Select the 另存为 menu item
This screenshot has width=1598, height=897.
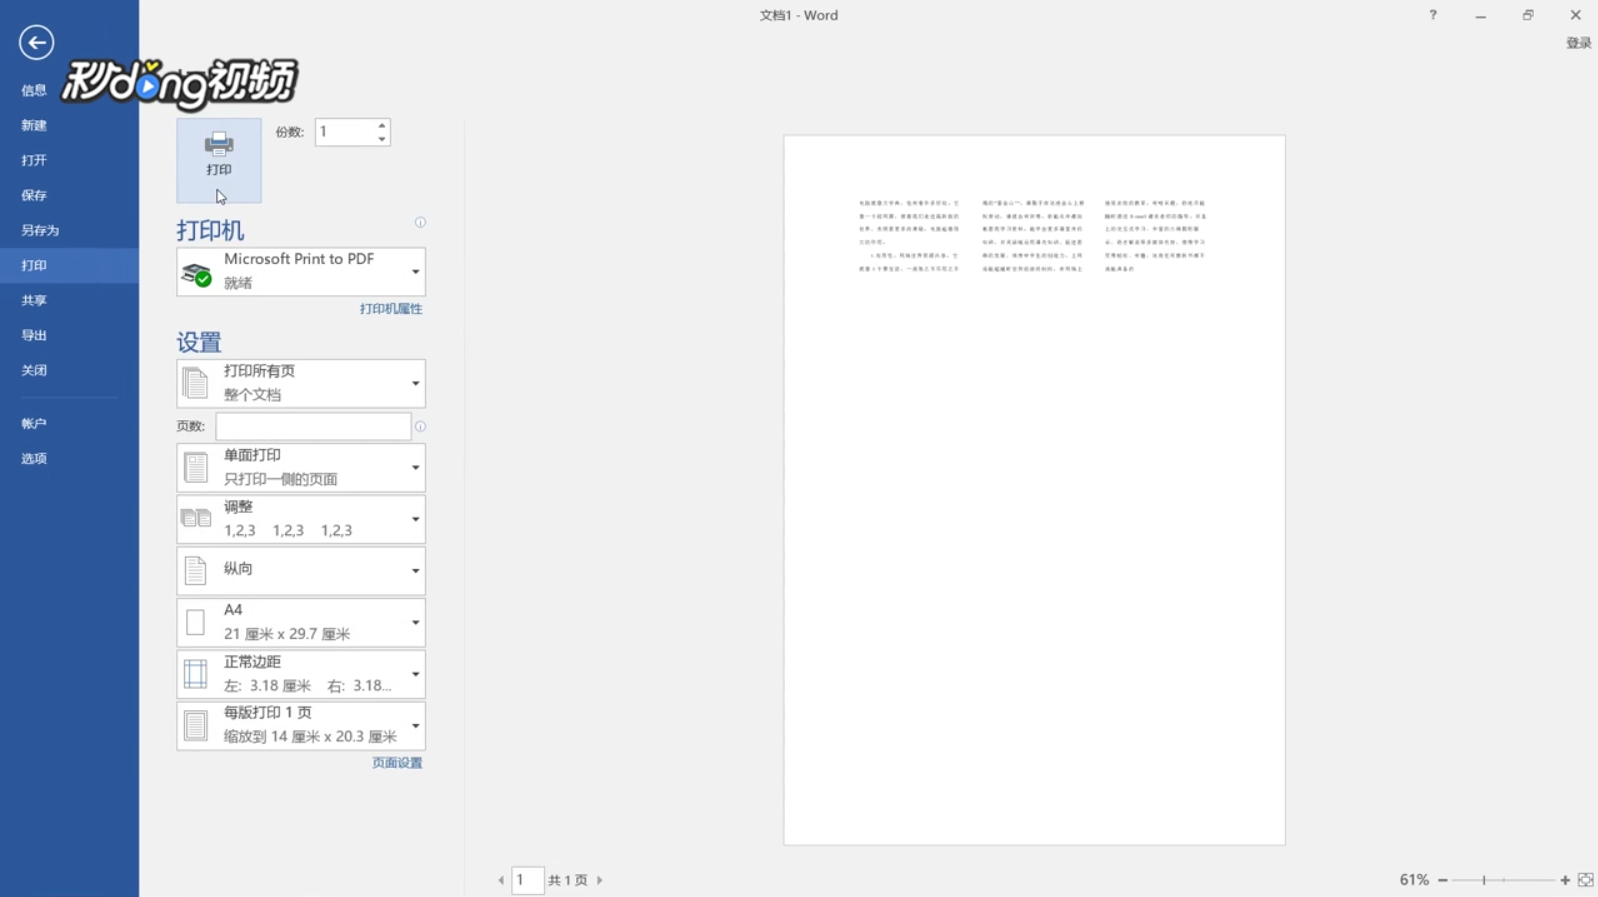[69, 230]
